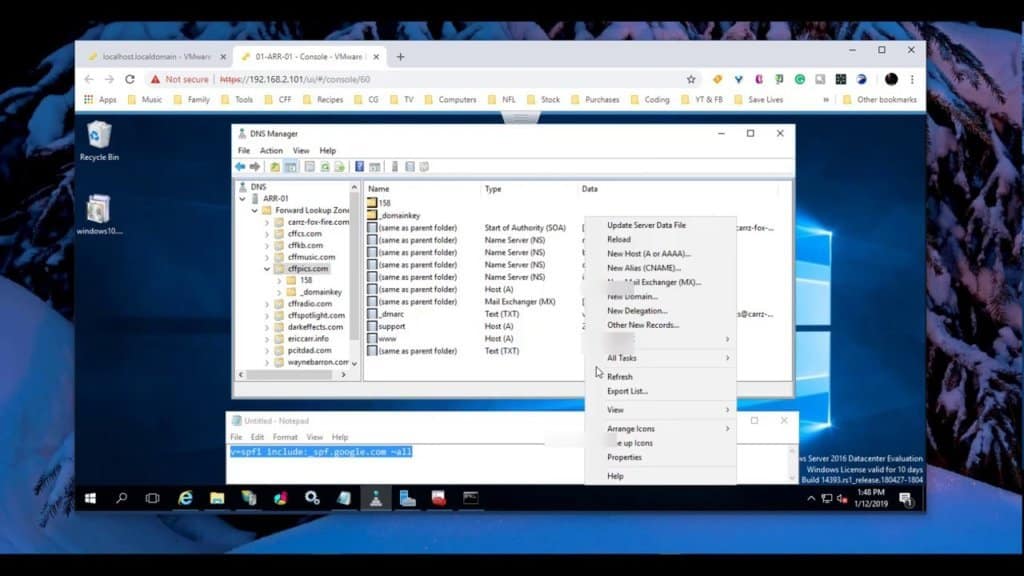Click Reload in the context menu
1024x576 pixels.
click(x=660, y=239)
